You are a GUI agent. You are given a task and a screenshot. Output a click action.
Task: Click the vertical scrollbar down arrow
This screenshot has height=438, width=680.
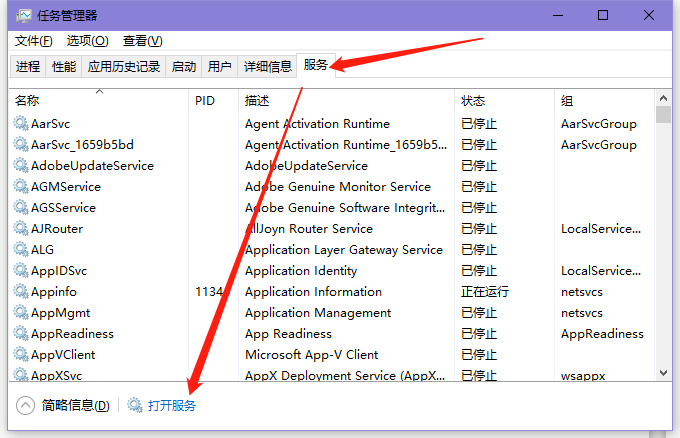tap(663, 373)
